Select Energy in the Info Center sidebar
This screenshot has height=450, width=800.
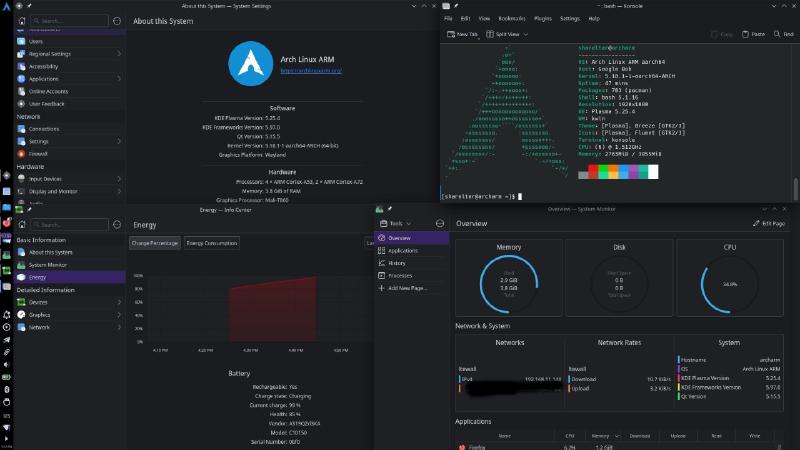(x=69, y=277)
